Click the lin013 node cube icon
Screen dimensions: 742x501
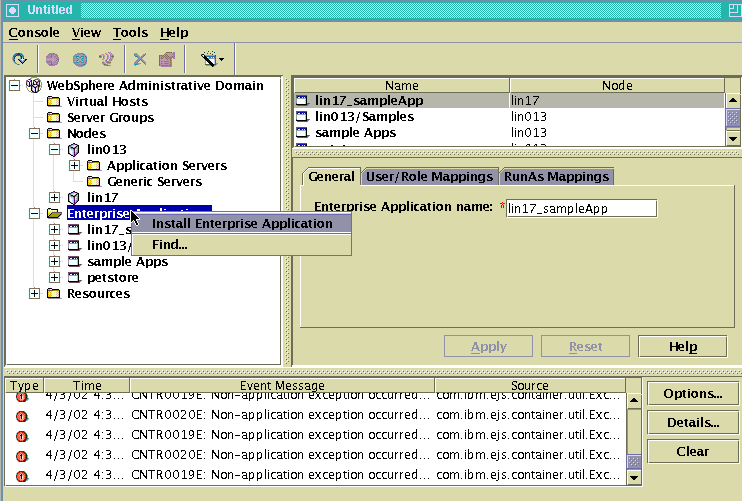[x=73, y=149]
